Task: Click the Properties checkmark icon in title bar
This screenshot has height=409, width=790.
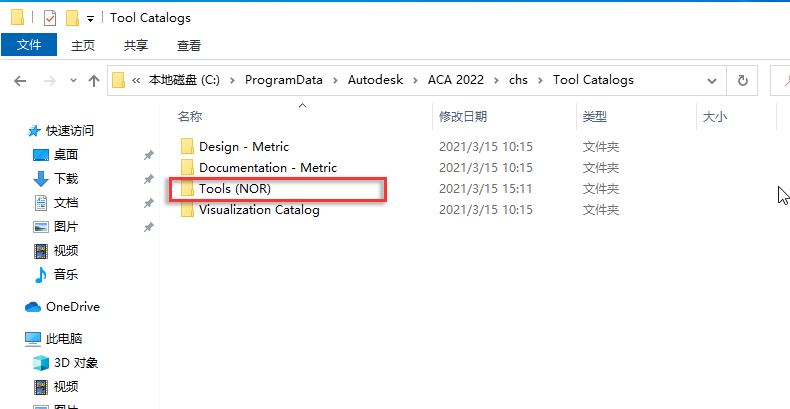Action: (x=50, y=17)
